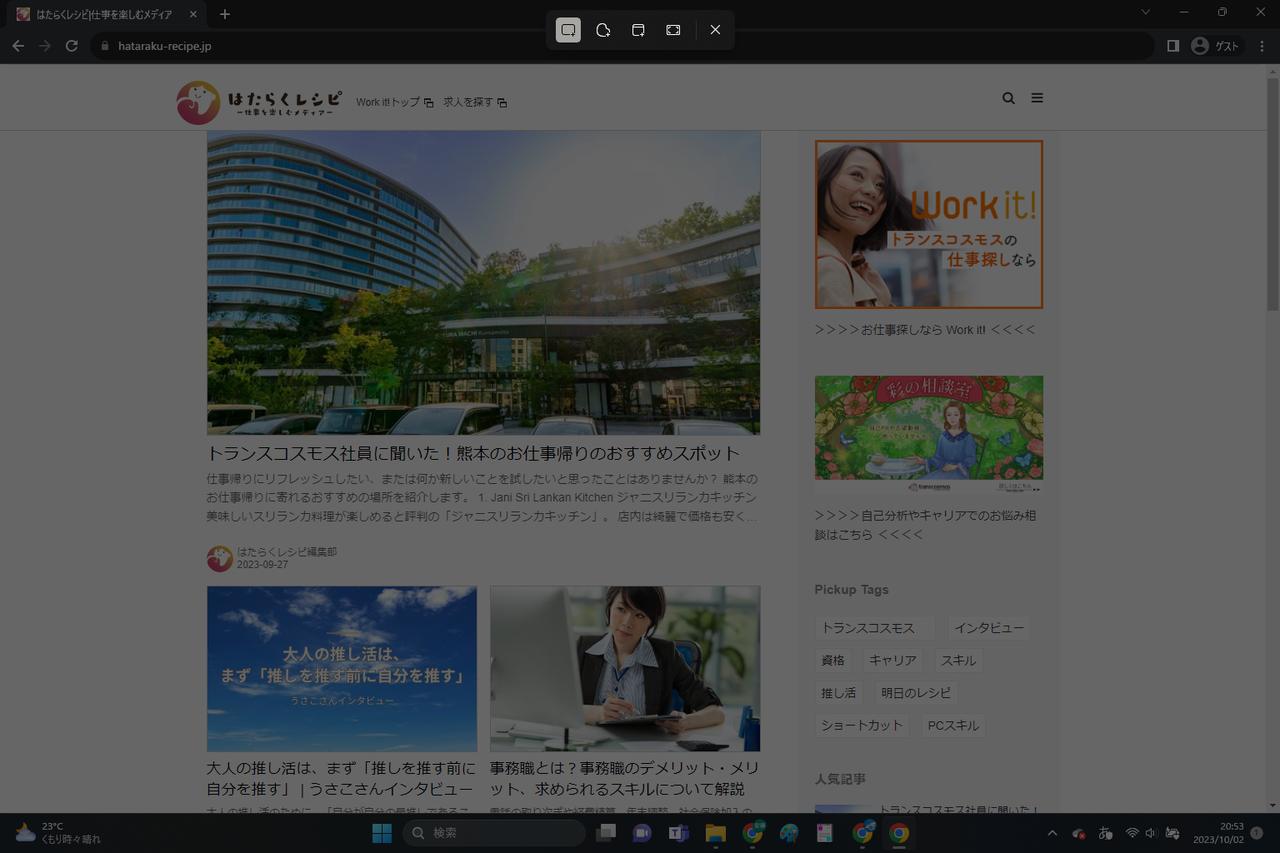Image resolution: width=1280 pixels, height=853 pixels.
Task: Open a new browser tab
Action: click(x=225, y=14)
